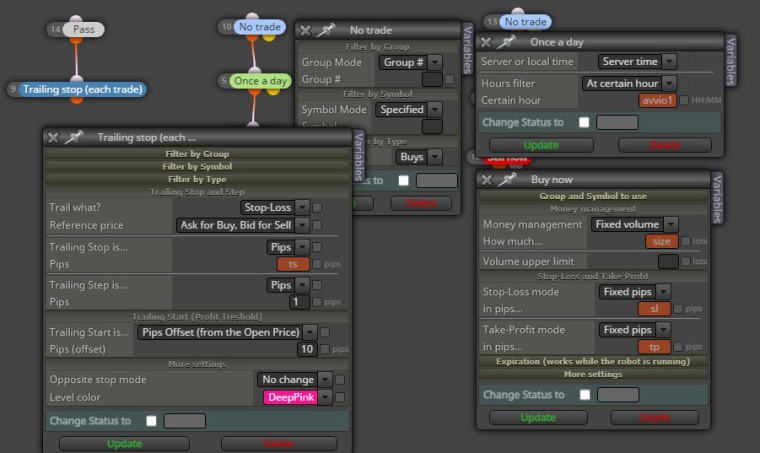Toggle checkbox beside How much size lots

[686, 241]
